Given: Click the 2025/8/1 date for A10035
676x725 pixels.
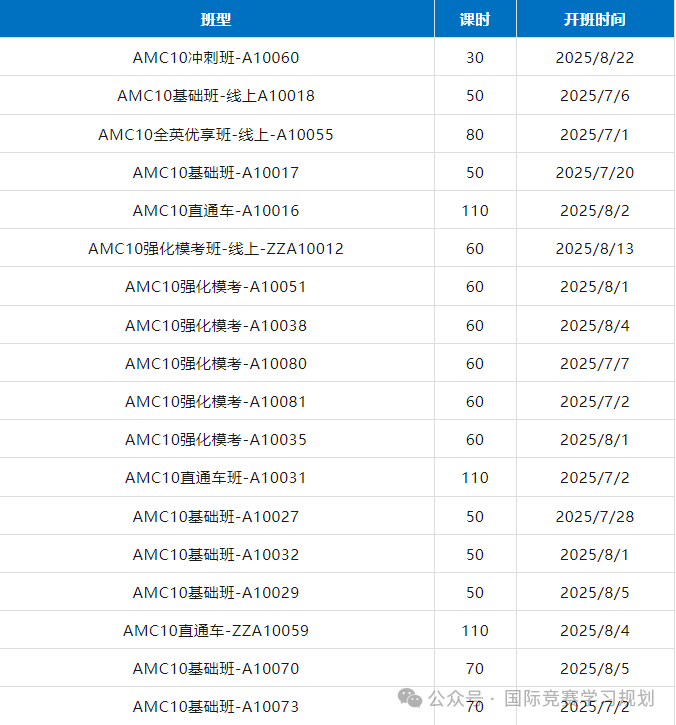Looking at the screenshot, I should click(595, 439).
